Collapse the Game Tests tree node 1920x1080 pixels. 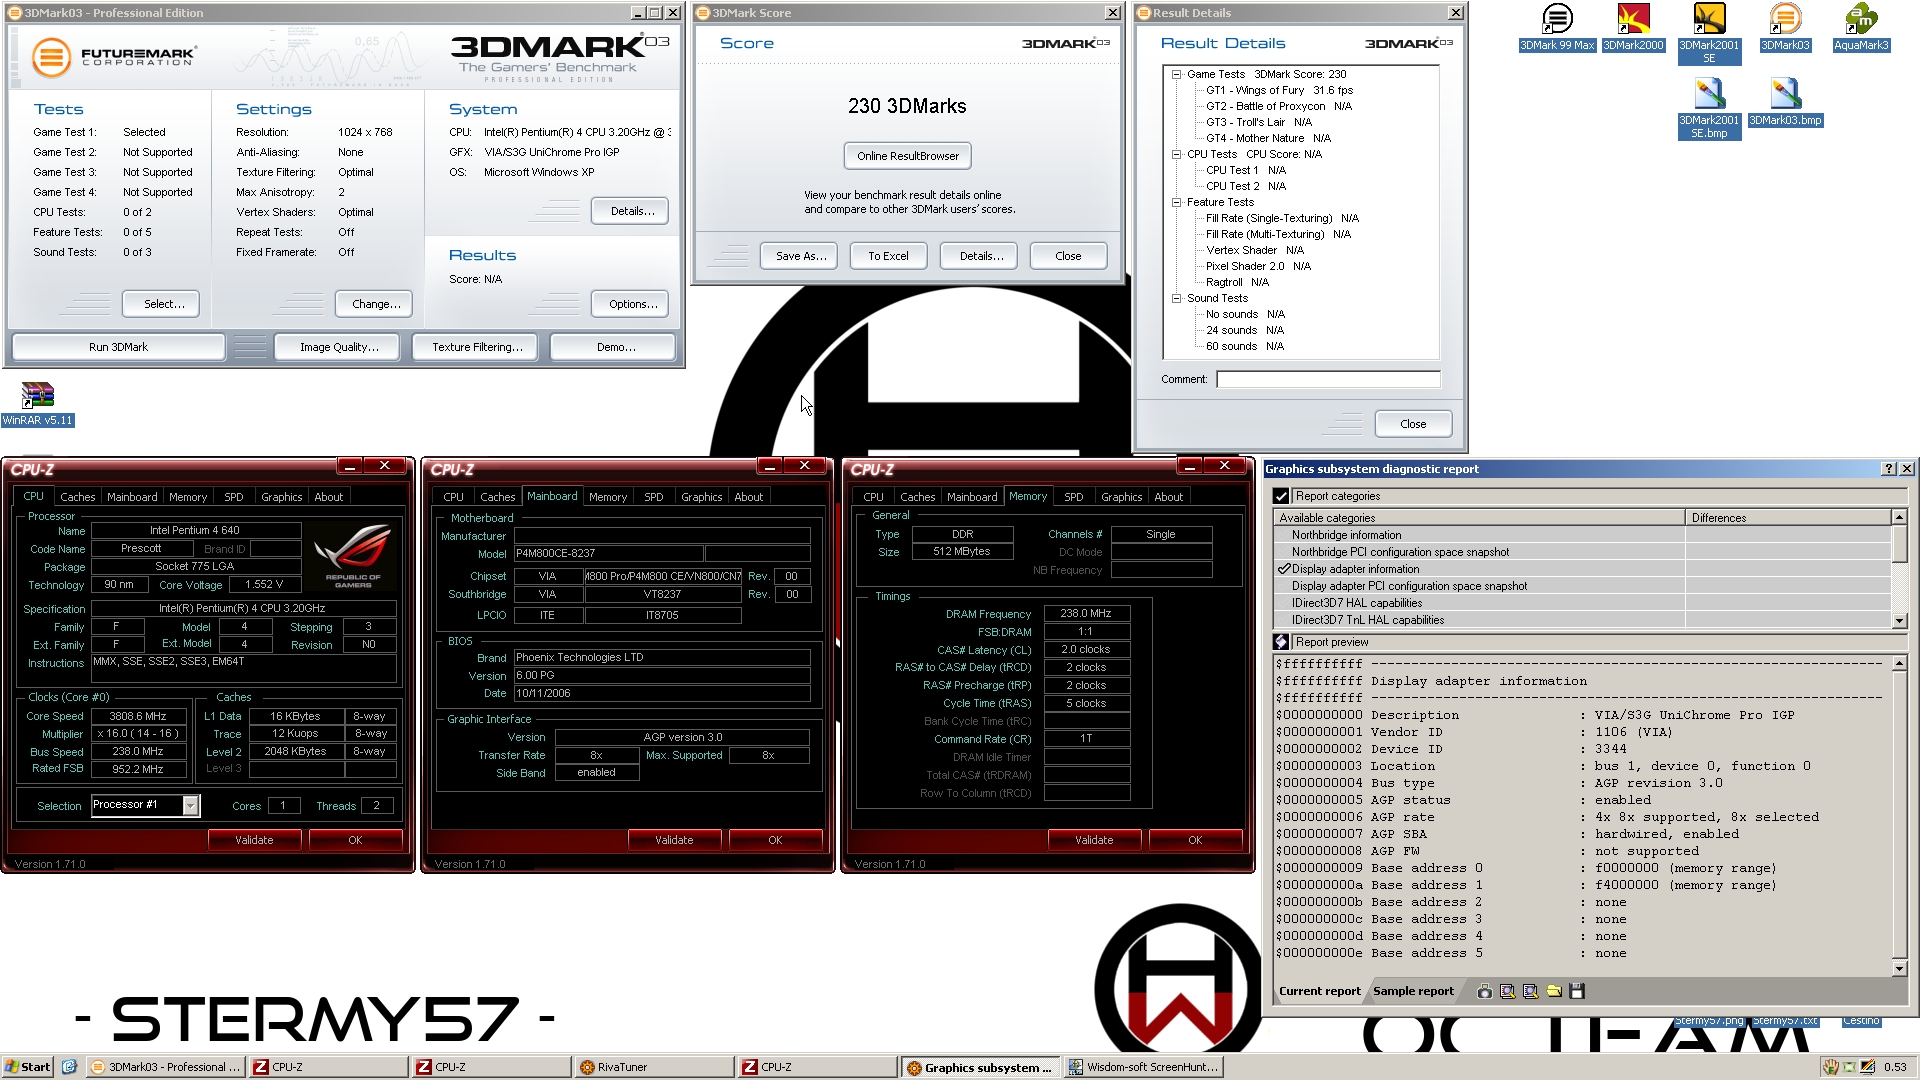click(x=1177, y=74)
